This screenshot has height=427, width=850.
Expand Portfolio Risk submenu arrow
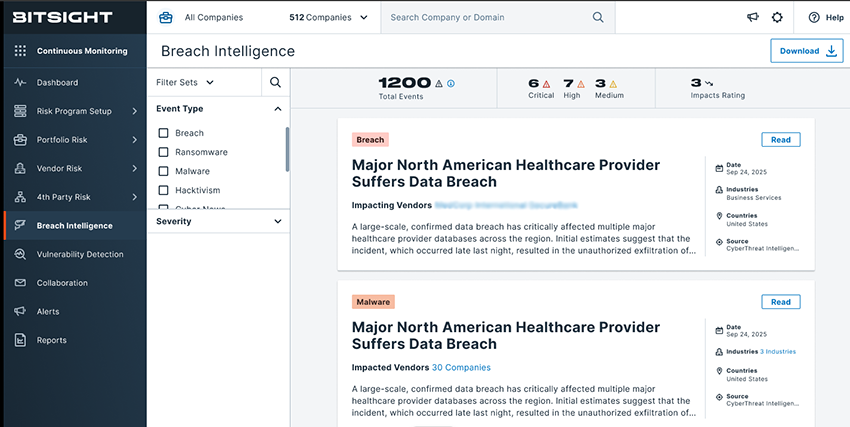[x=134, y=140]
